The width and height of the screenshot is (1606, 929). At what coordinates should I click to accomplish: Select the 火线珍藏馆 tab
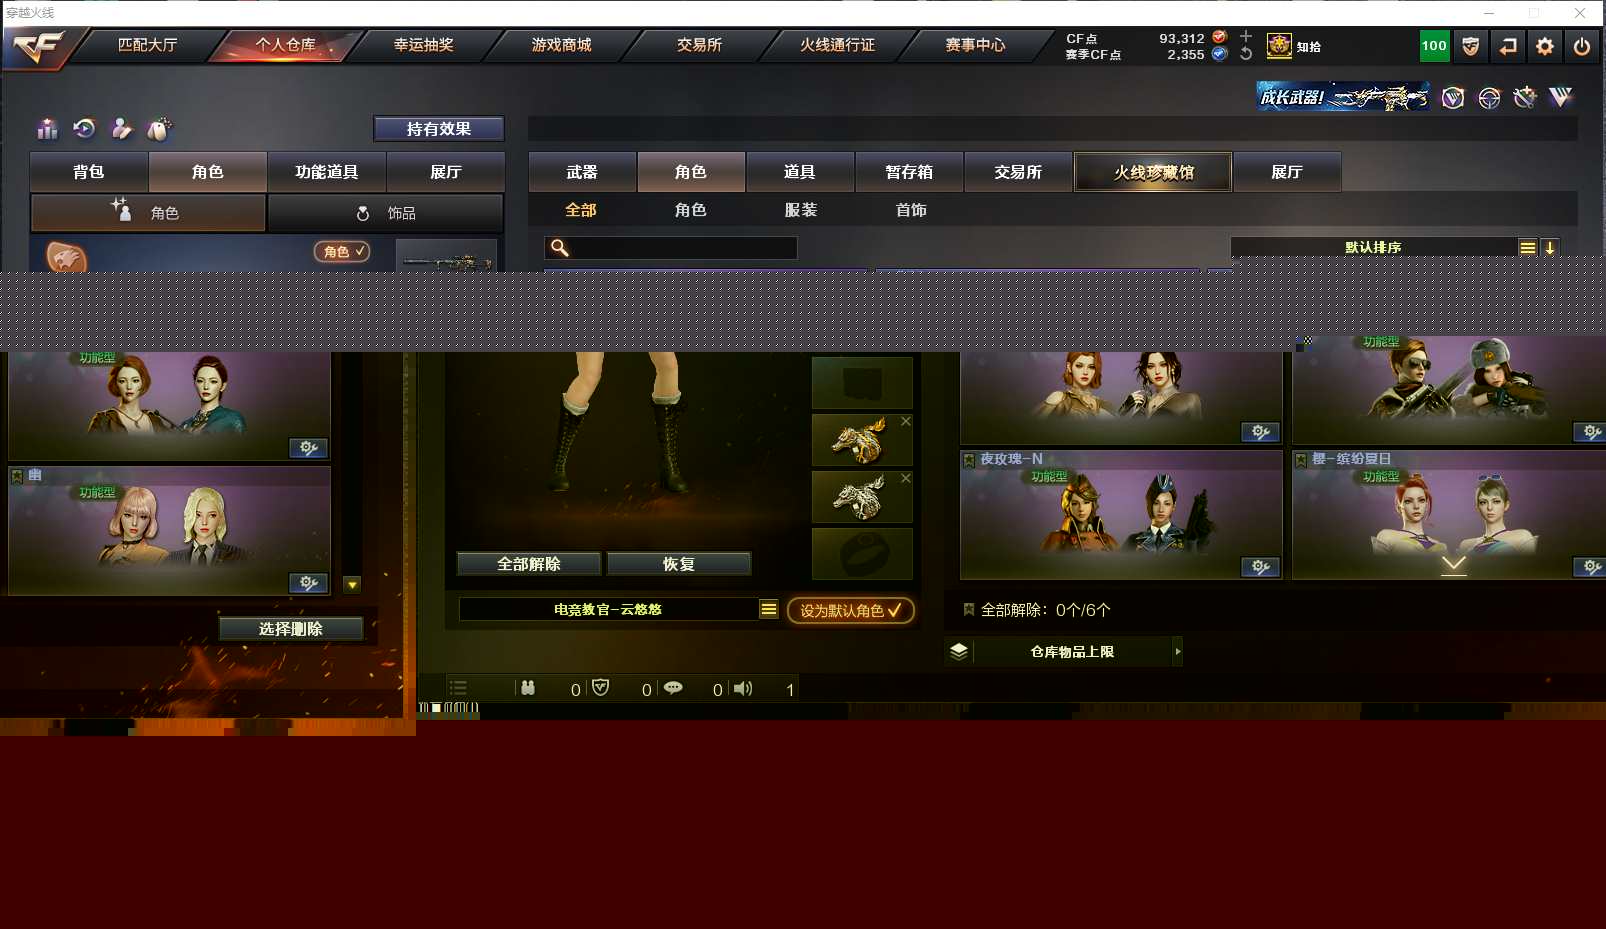[1154, 172]
